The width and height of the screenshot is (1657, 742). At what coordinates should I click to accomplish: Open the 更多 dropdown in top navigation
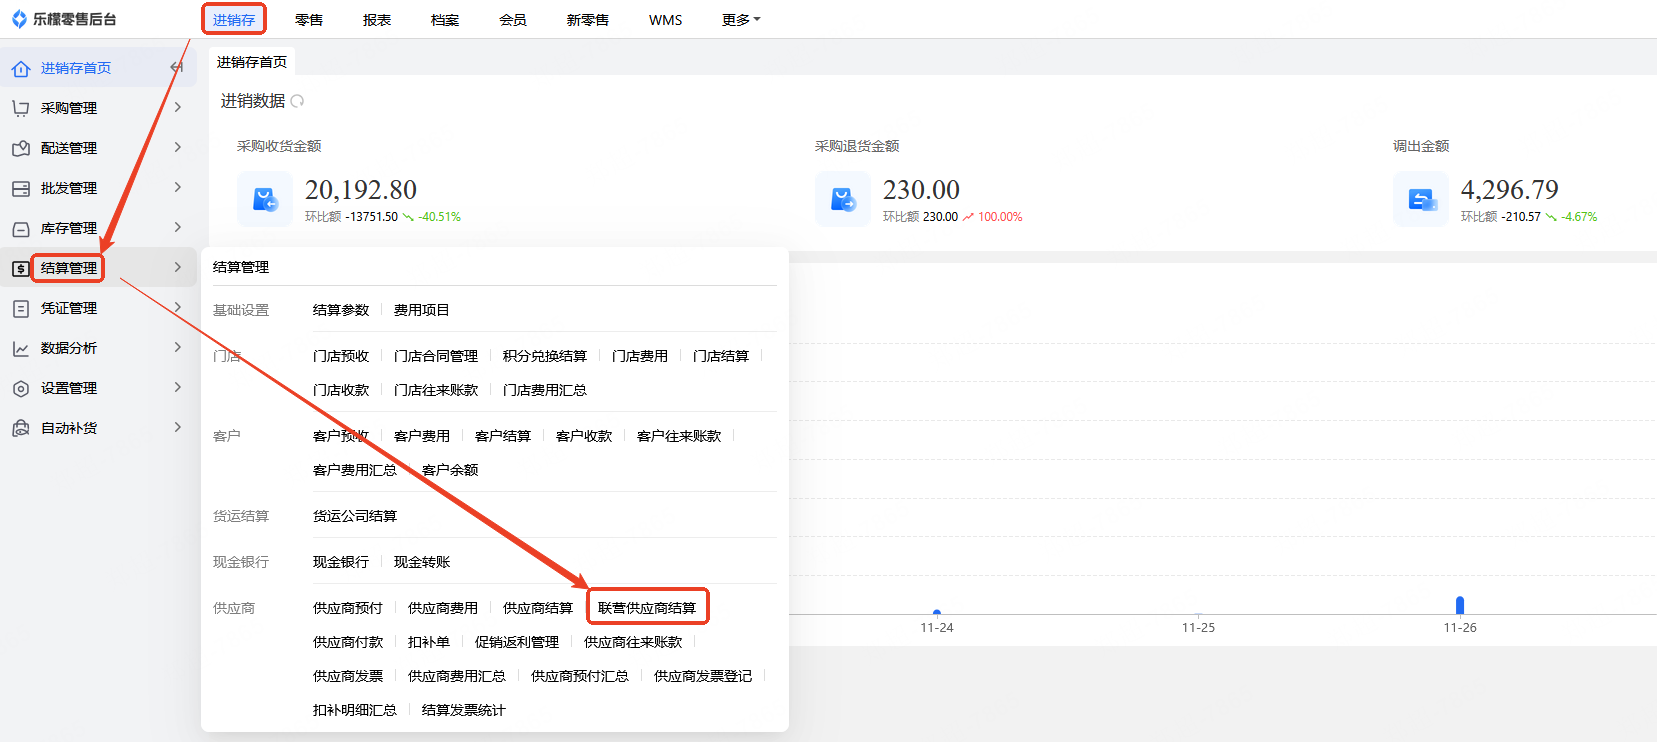pyautogui.click(x=741, y=20)
